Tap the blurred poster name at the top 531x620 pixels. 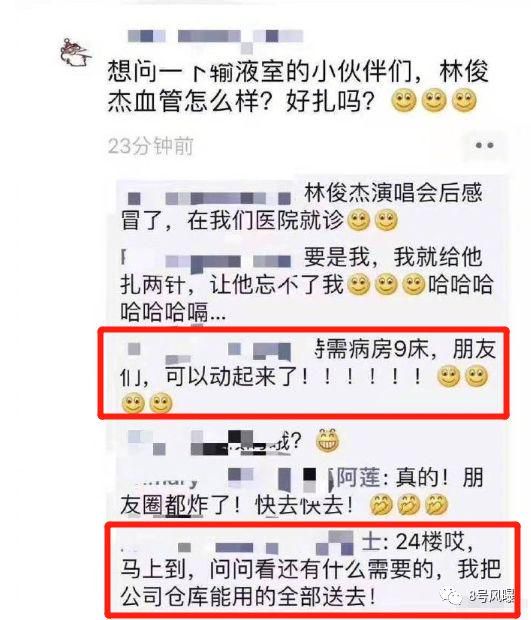click(x=216, y=37)
